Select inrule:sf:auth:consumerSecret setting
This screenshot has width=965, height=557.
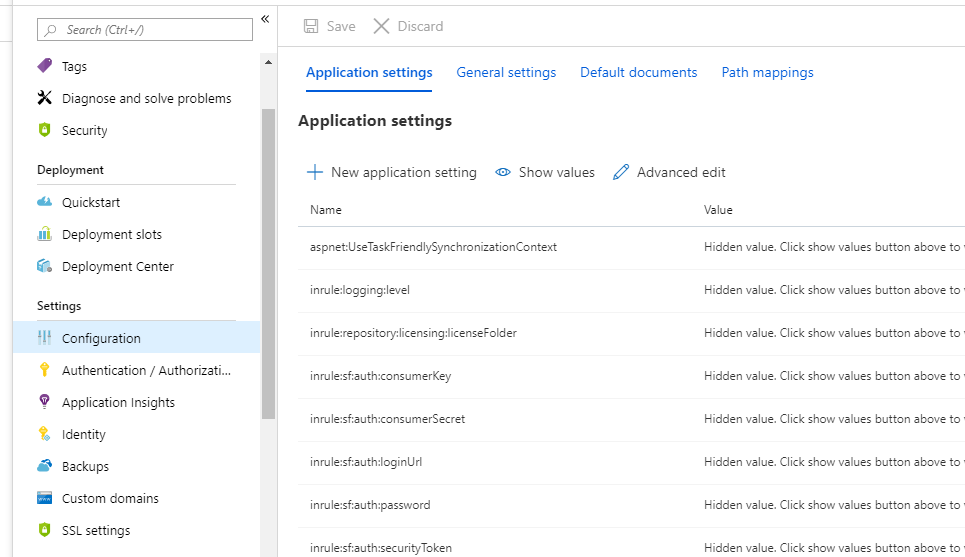387,419
